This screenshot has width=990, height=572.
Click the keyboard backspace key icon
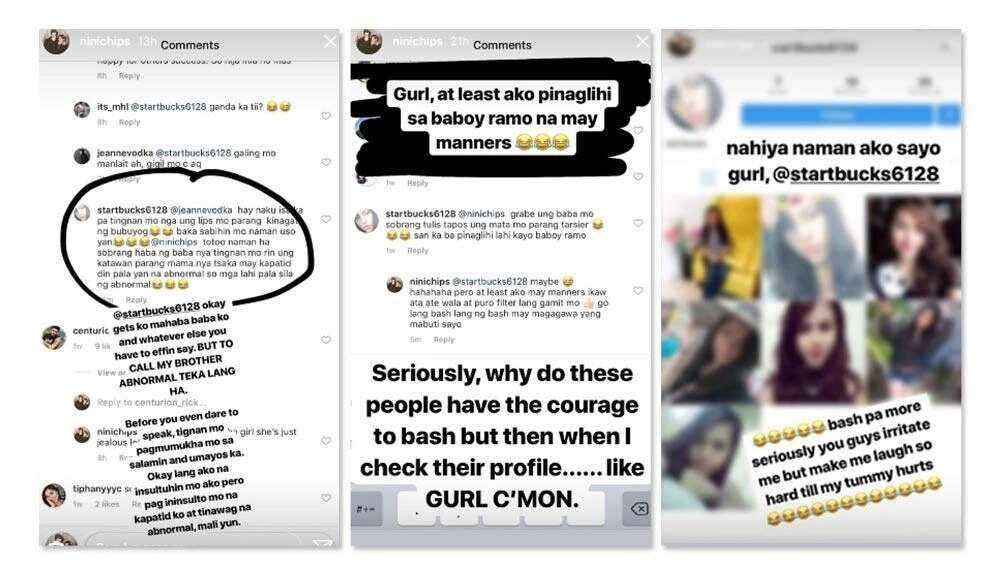(638, 509)
